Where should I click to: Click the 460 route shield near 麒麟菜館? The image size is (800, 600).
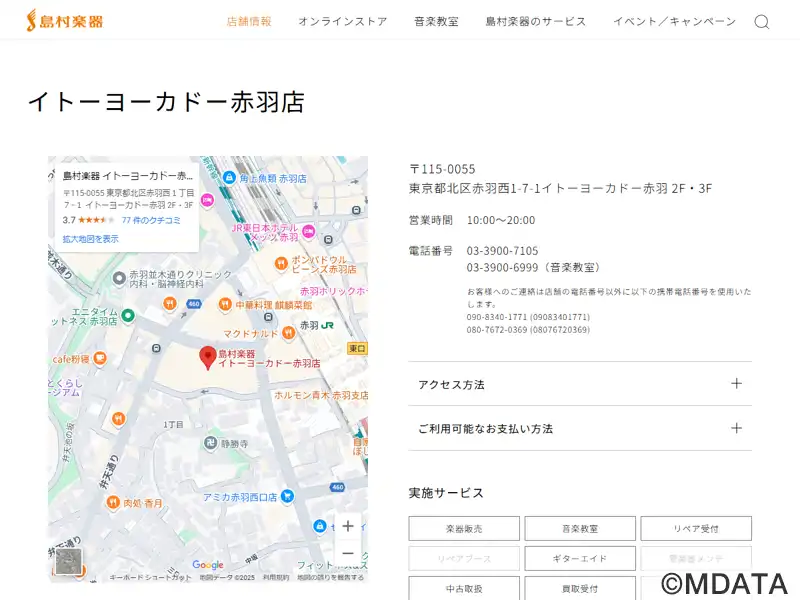(x=194, y=304)
